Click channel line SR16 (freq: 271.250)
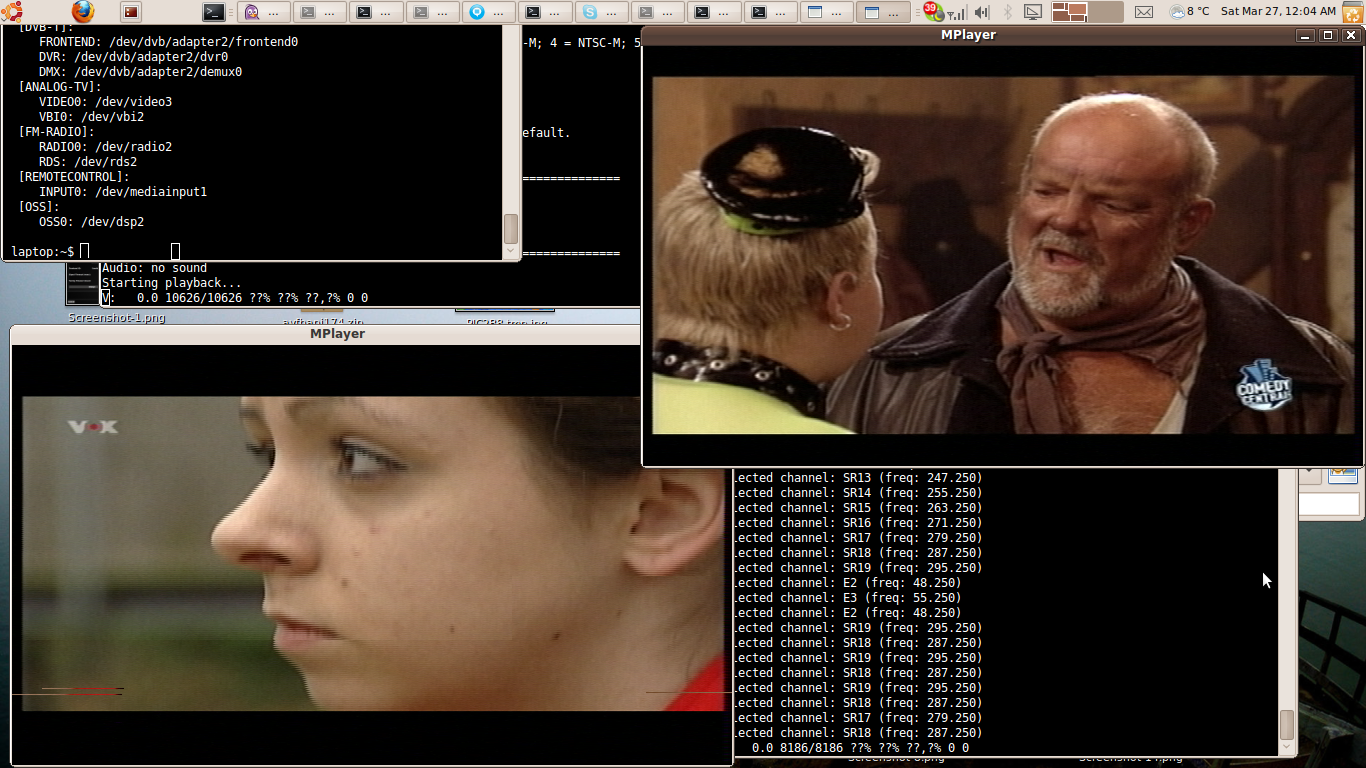Viewport: 1366px width, 768px height. (x=859, y=523)
